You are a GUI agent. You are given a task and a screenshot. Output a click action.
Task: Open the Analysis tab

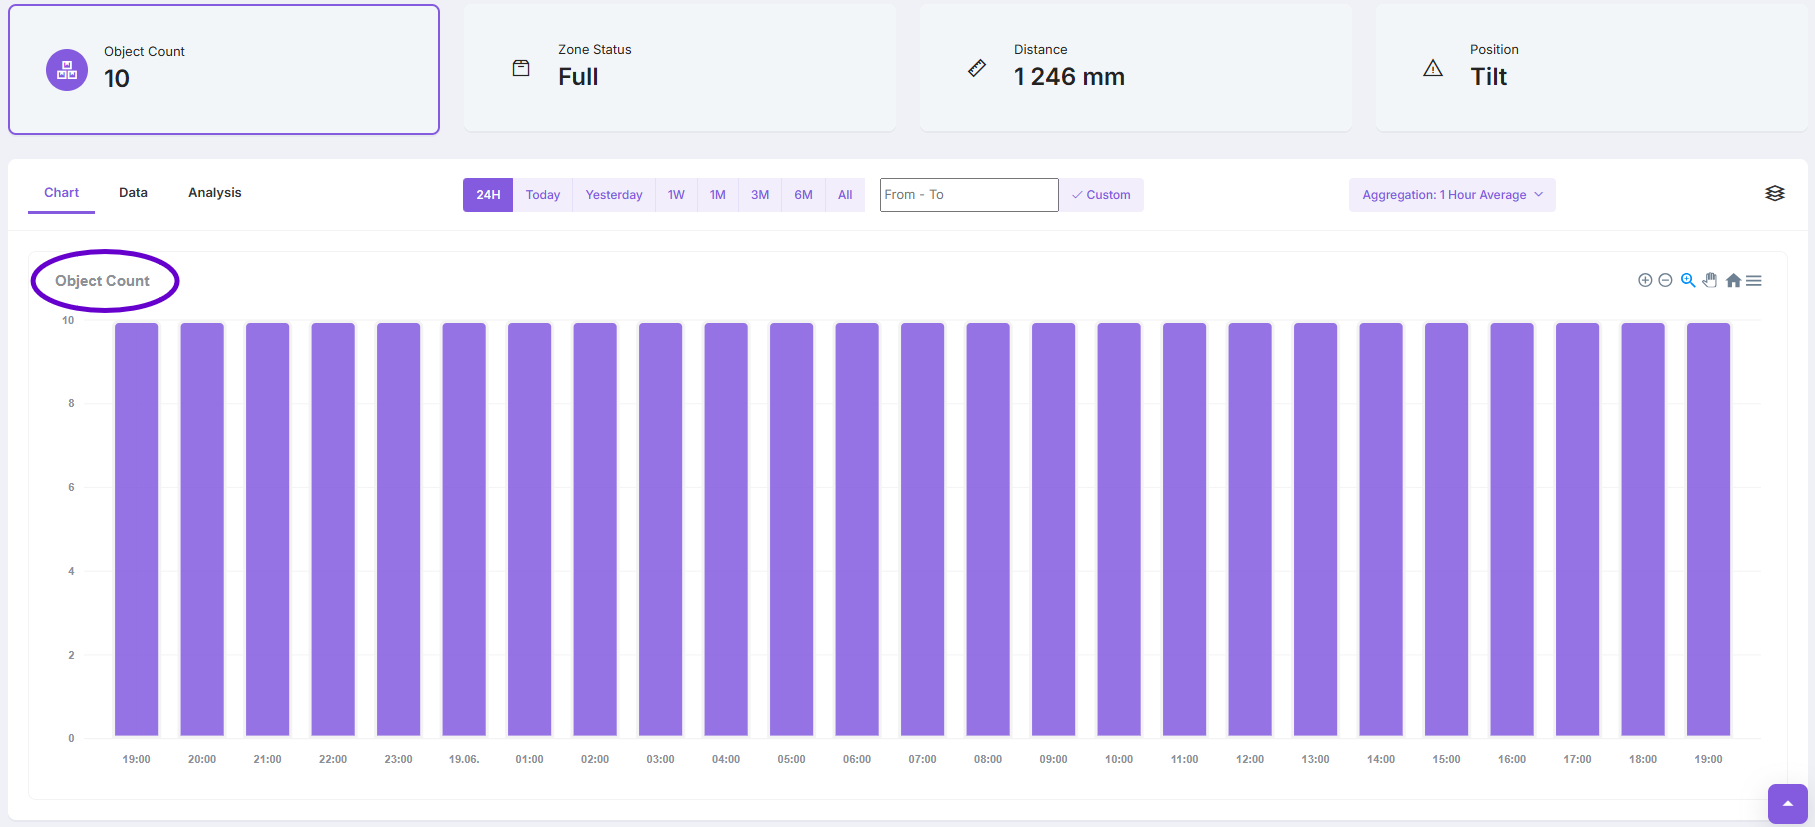214,193
